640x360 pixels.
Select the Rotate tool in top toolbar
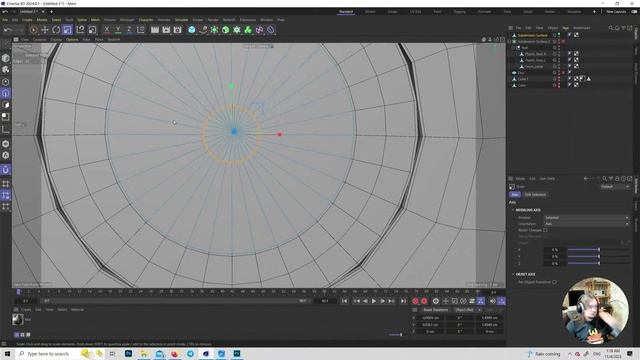click(x=56, y=30)
